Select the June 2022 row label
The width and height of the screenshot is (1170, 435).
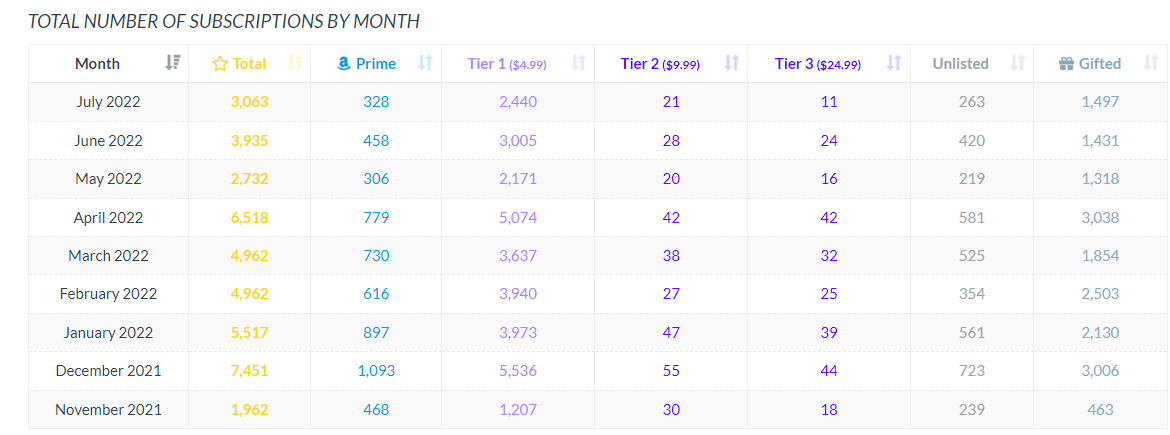[108, 141]
